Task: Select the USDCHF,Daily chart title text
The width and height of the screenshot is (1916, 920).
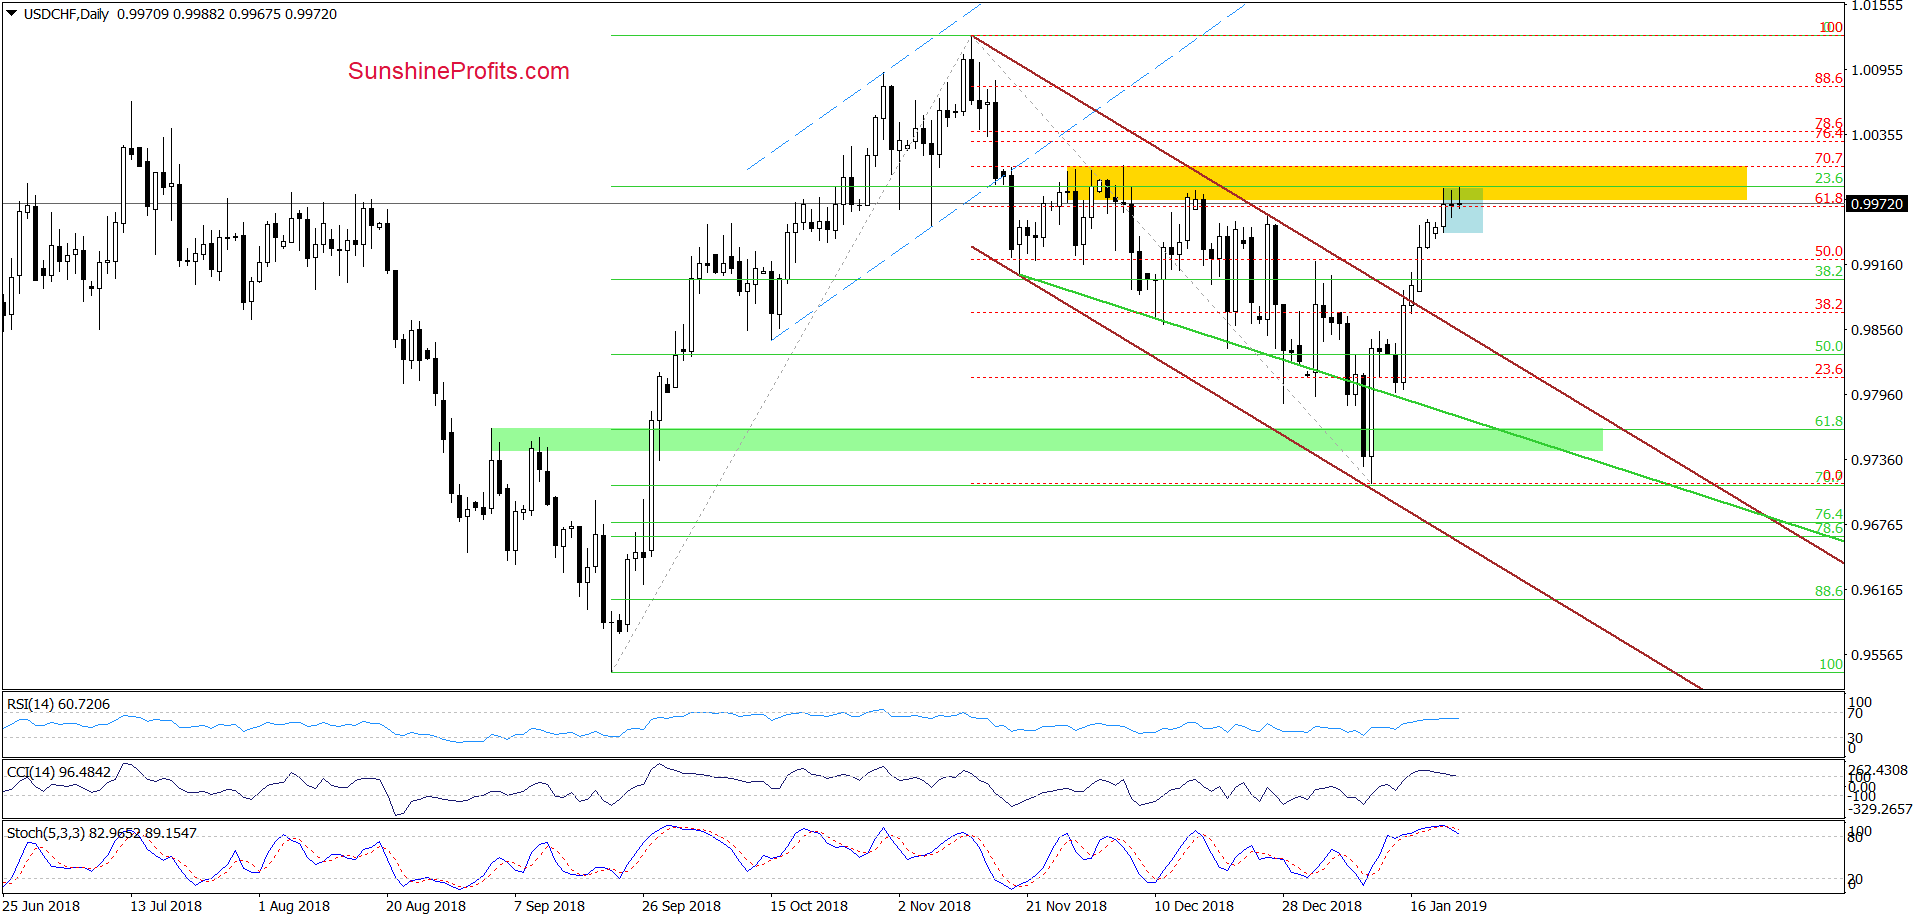Action: [x=66, y=14]
